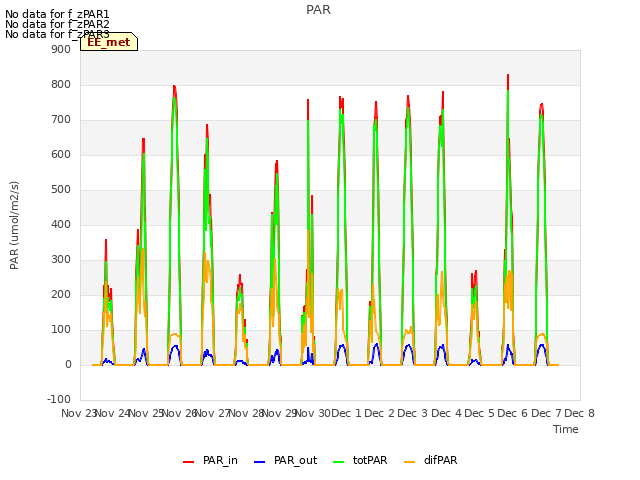Click the 400 y-axis tick label

pos(61,224)
